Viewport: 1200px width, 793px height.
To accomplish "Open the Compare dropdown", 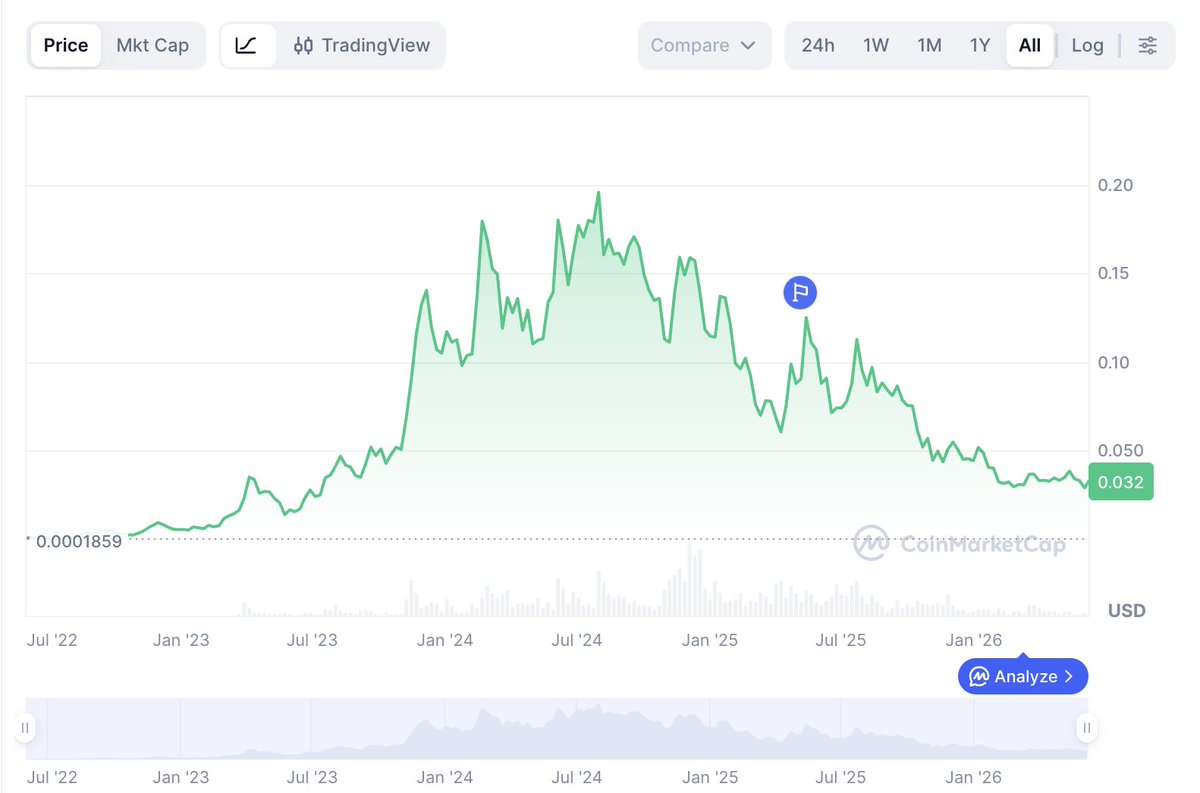I will 704,45.
